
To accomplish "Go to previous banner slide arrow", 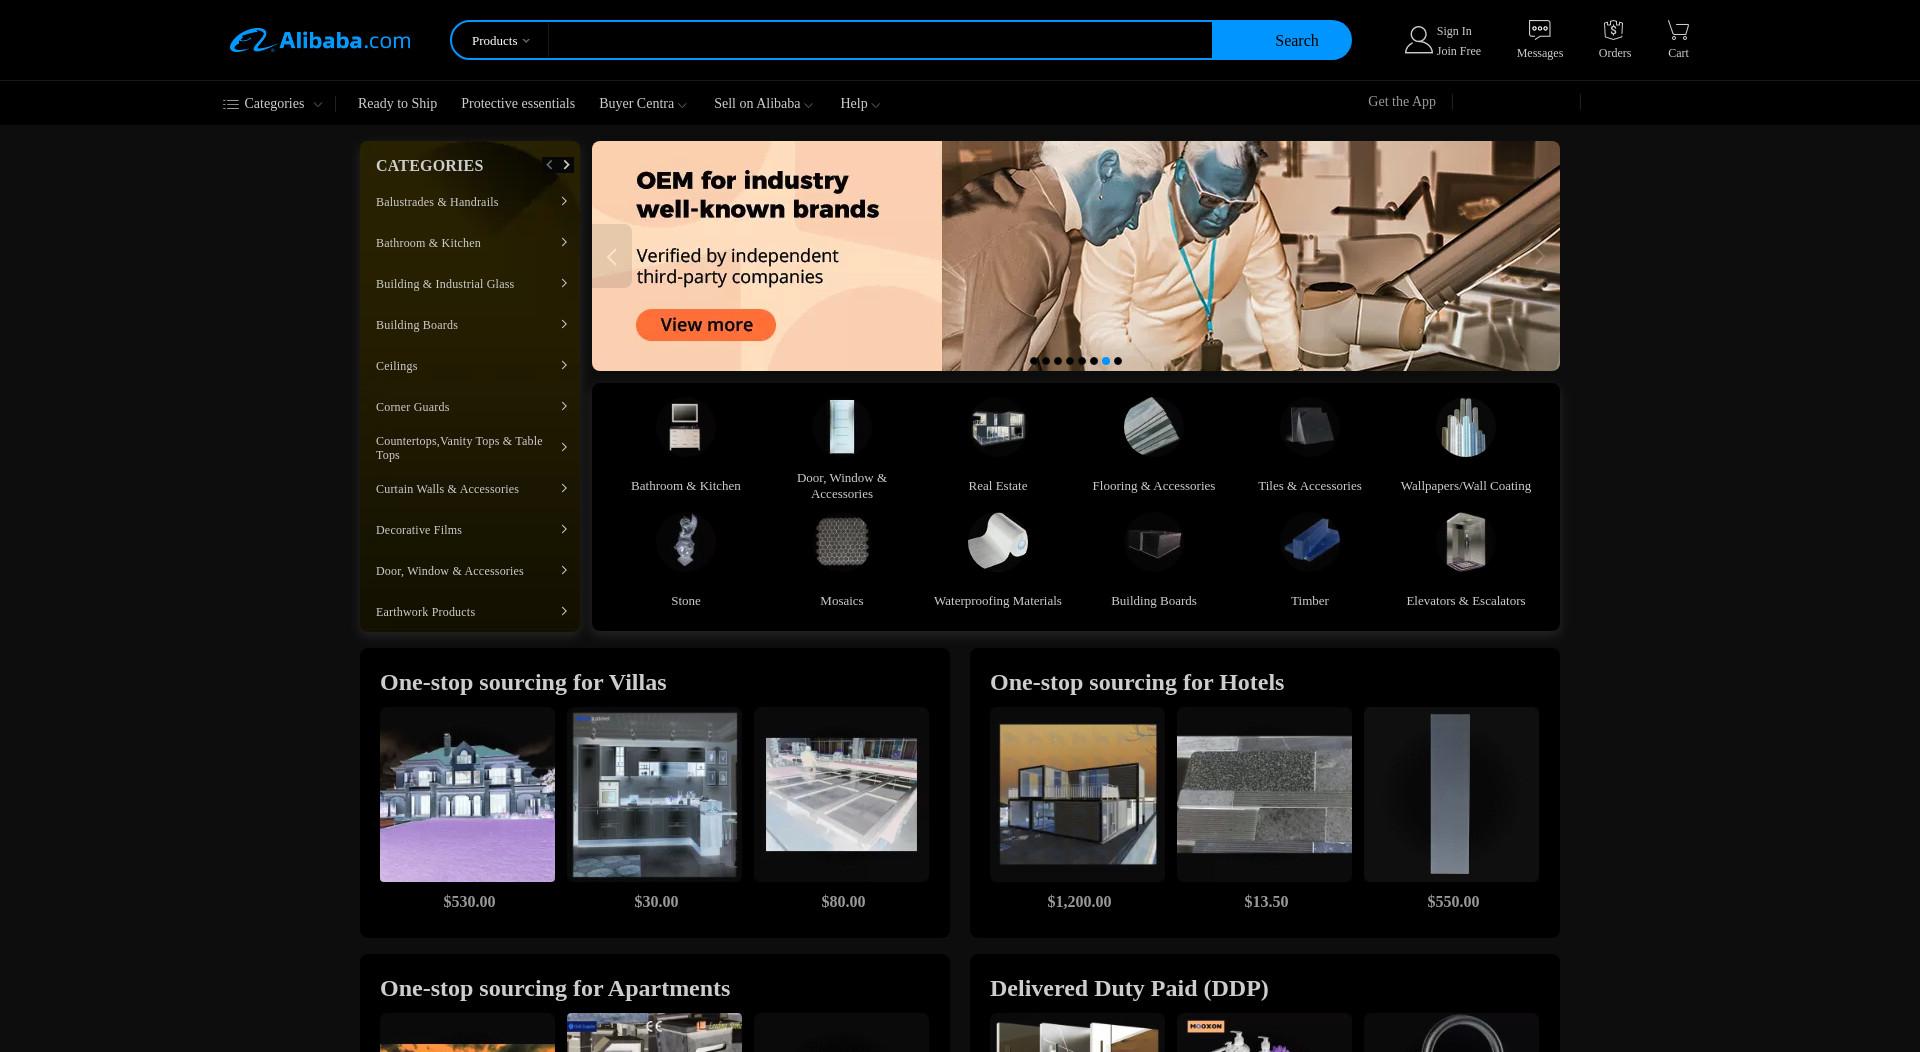I will click(x=612, y=256).
